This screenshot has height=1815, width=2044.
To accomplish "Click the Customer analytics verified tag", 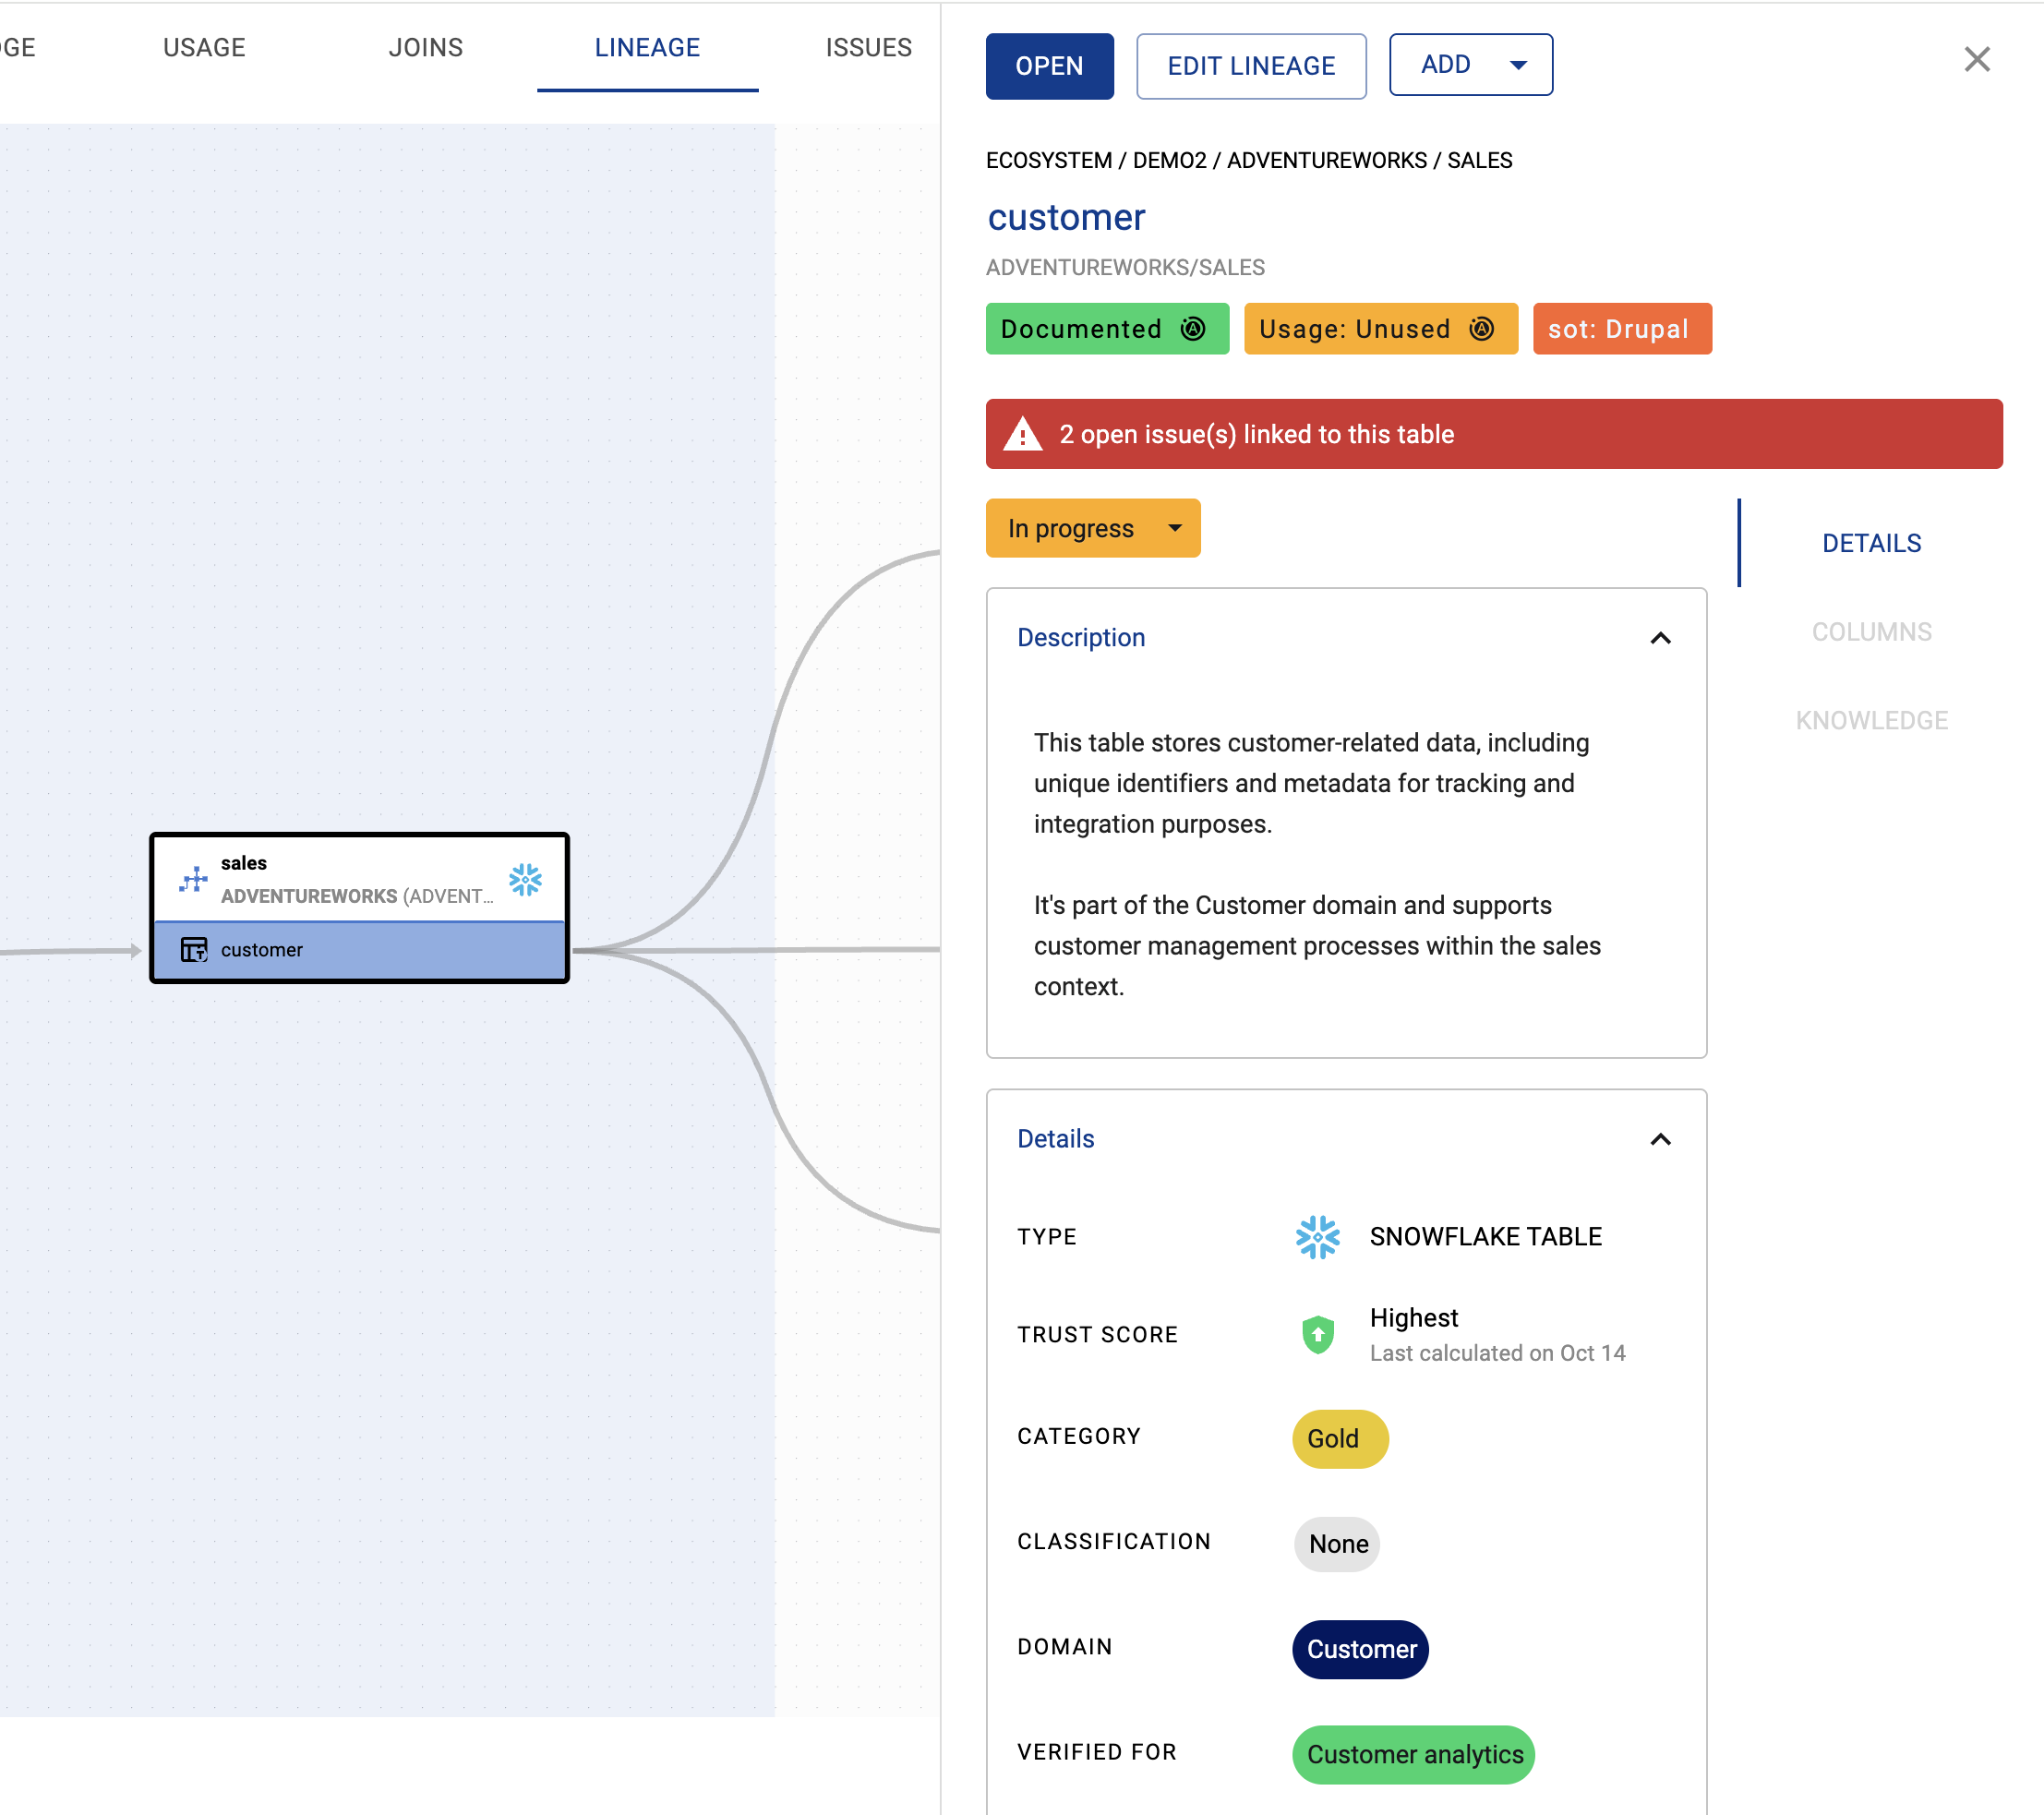I will pos(1413,1754).
